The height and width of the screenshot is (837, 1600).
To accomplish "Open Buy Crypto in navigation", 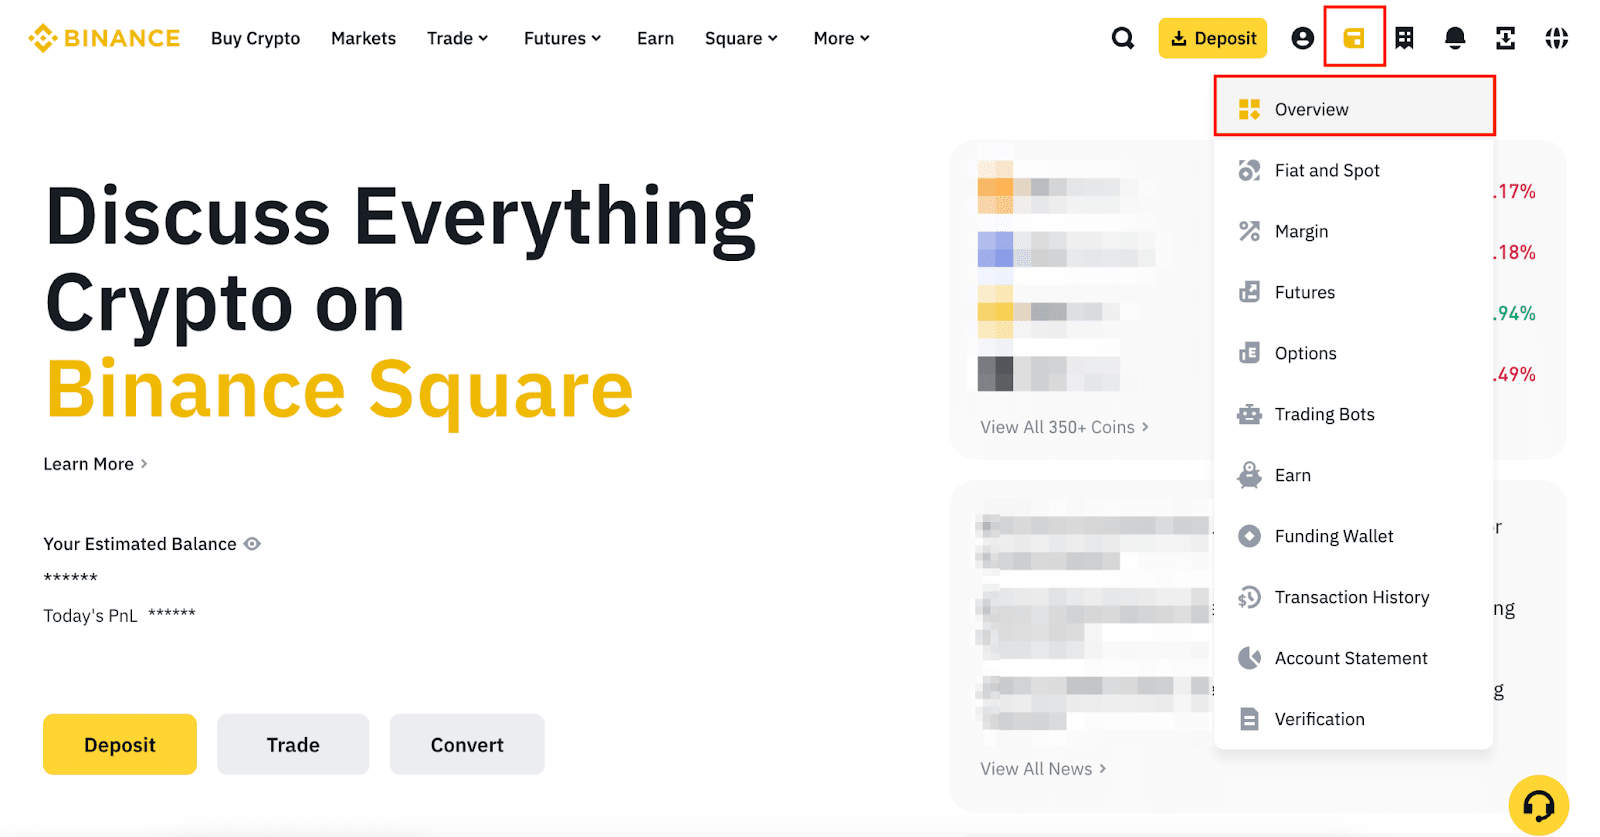I will [255, 38].
